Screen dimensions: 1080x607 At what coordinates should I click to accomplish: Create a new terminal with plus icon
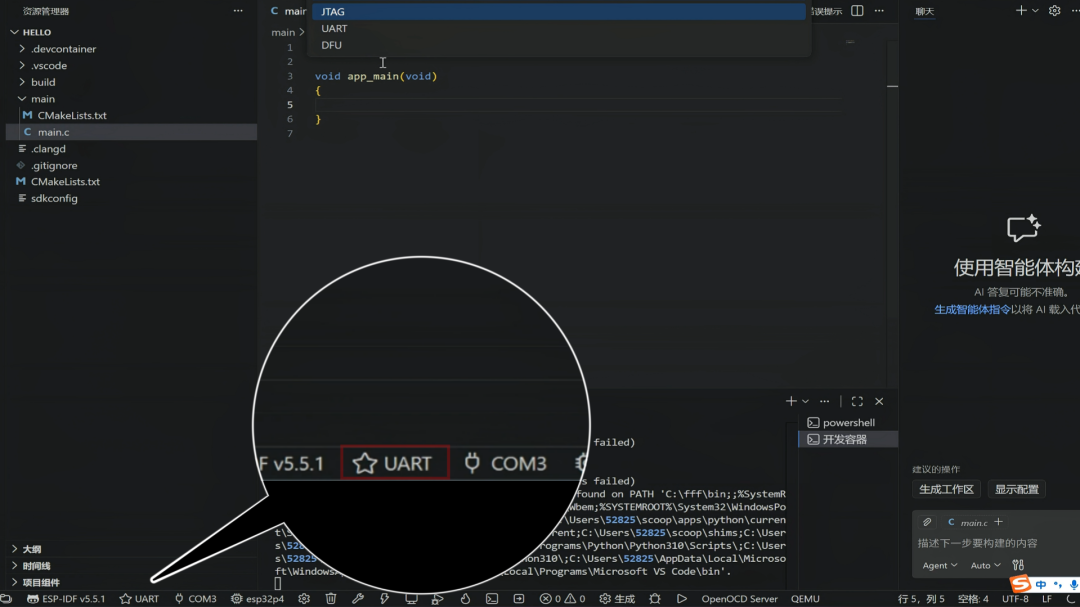pyautogui.click(x=791, y=401)
